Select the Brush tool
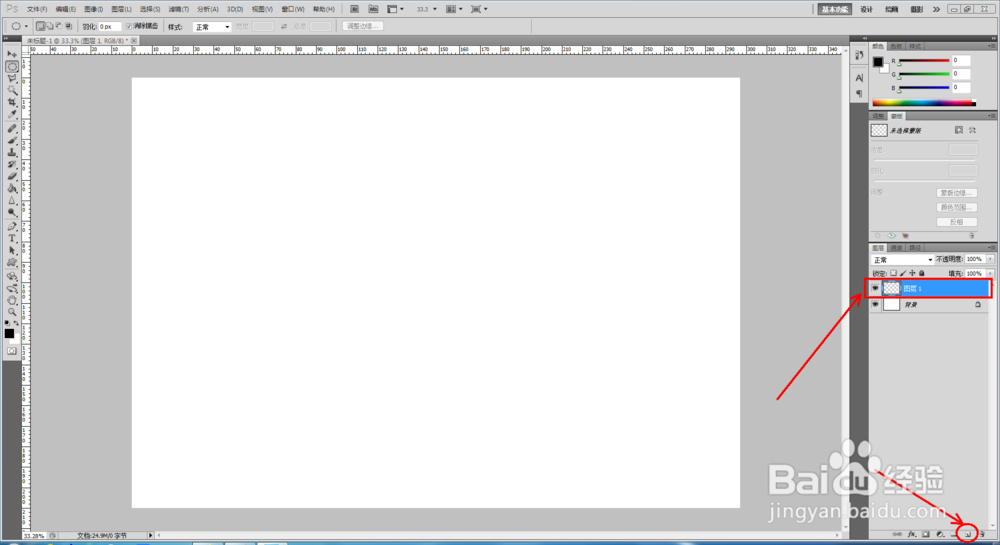Image resolution: width=1000 pixels, height=545 pixels. pyautogui.click(x=11, y=140)
